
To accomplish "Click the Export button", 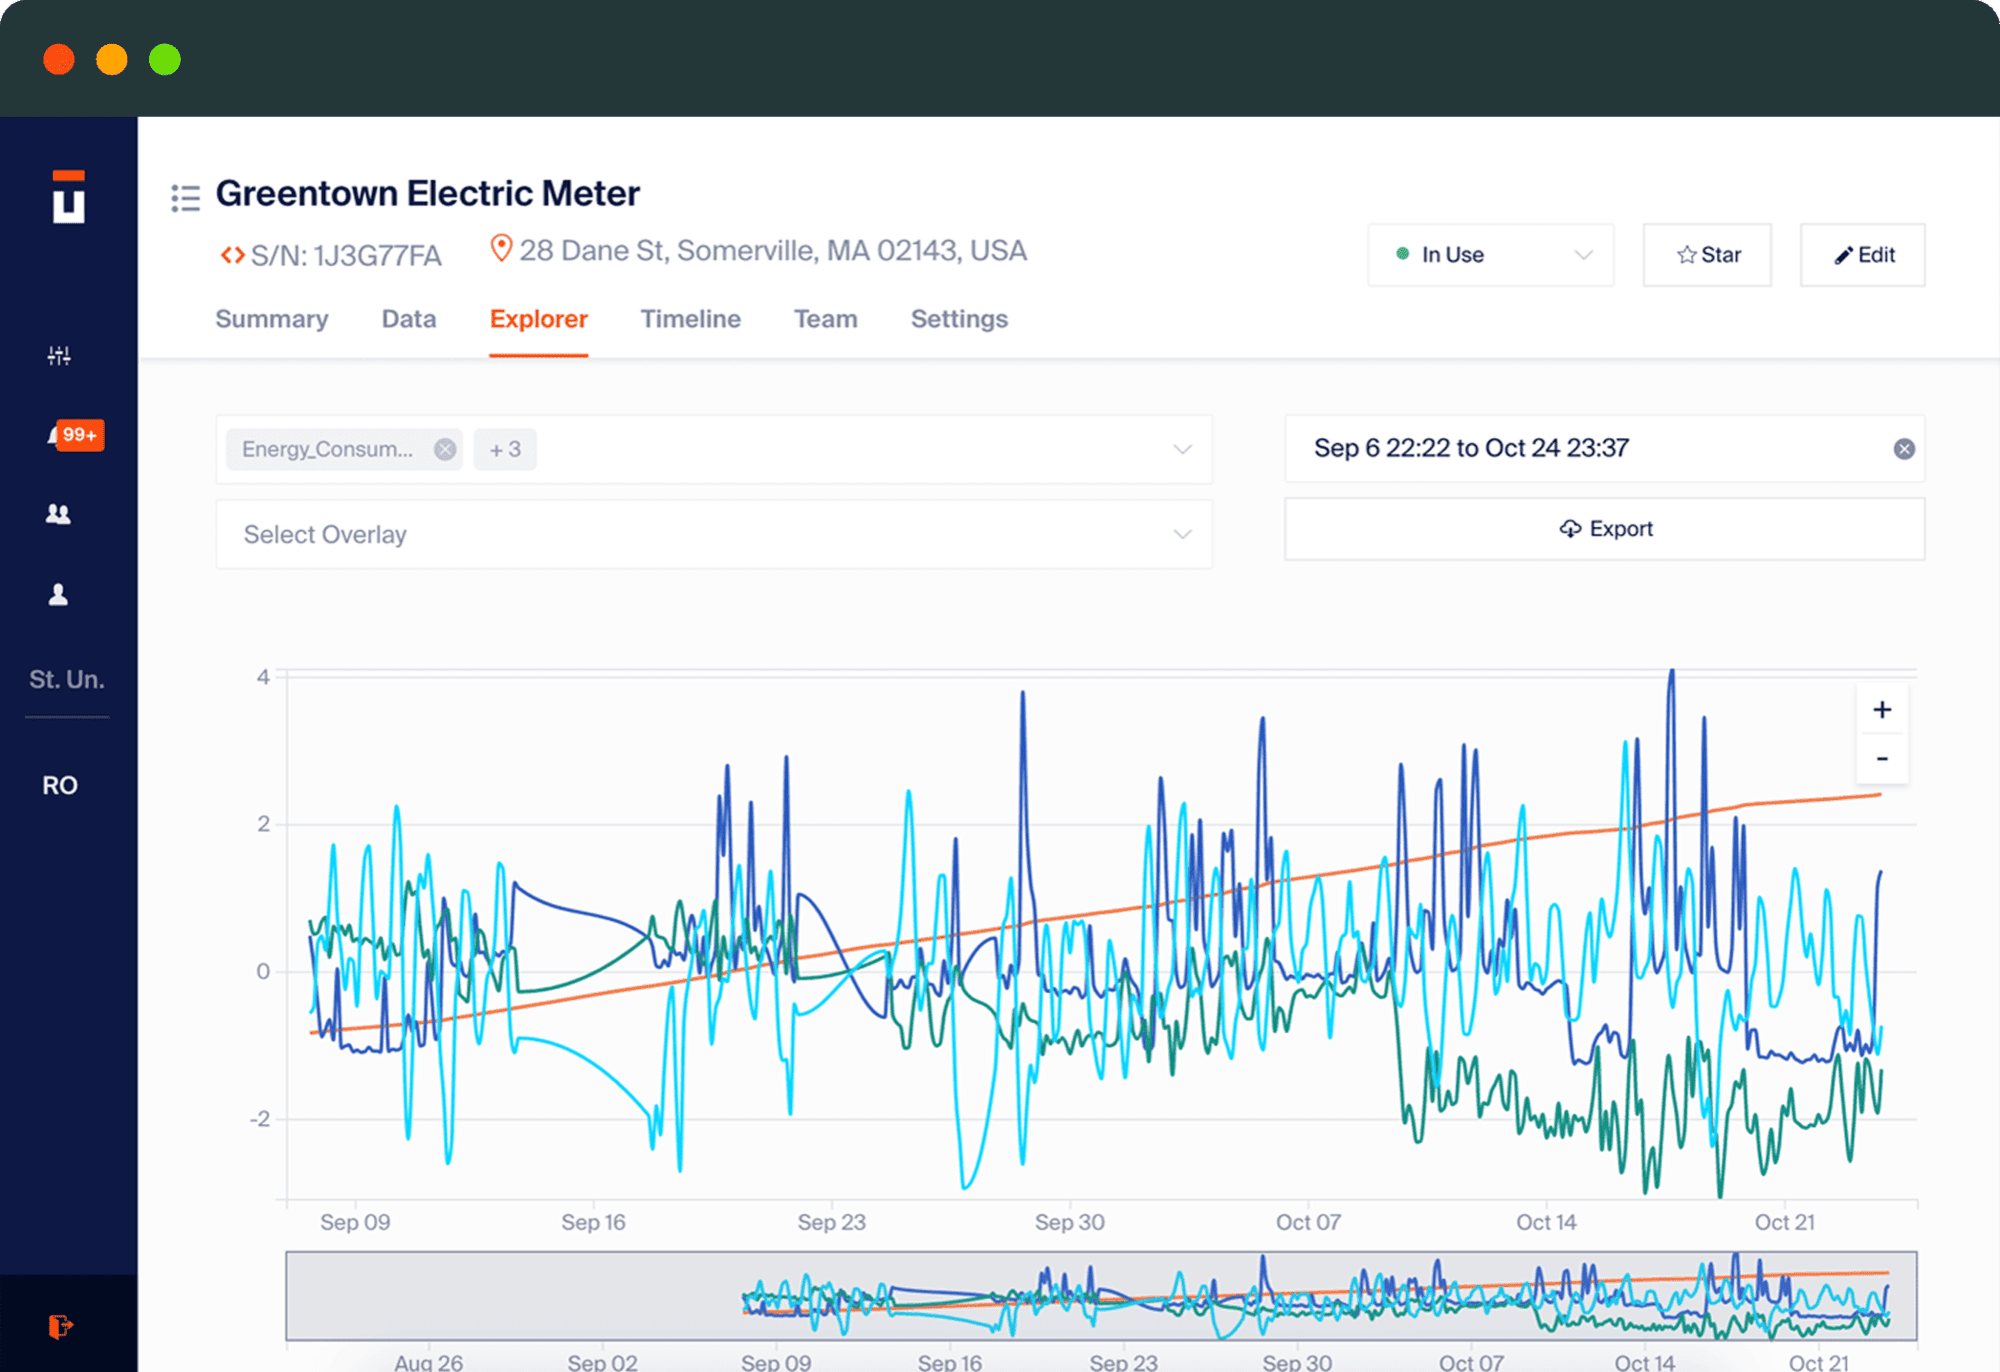I will click(x=1605, y=529).
